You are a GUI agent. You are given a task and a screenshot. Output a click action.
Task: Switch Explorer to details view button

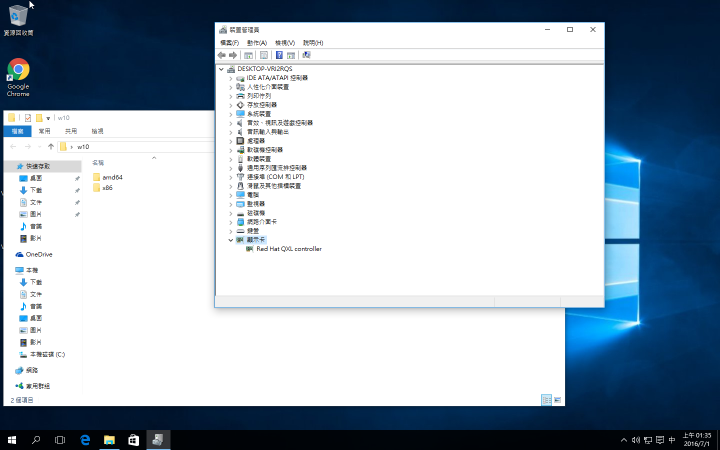click(546, 400)
